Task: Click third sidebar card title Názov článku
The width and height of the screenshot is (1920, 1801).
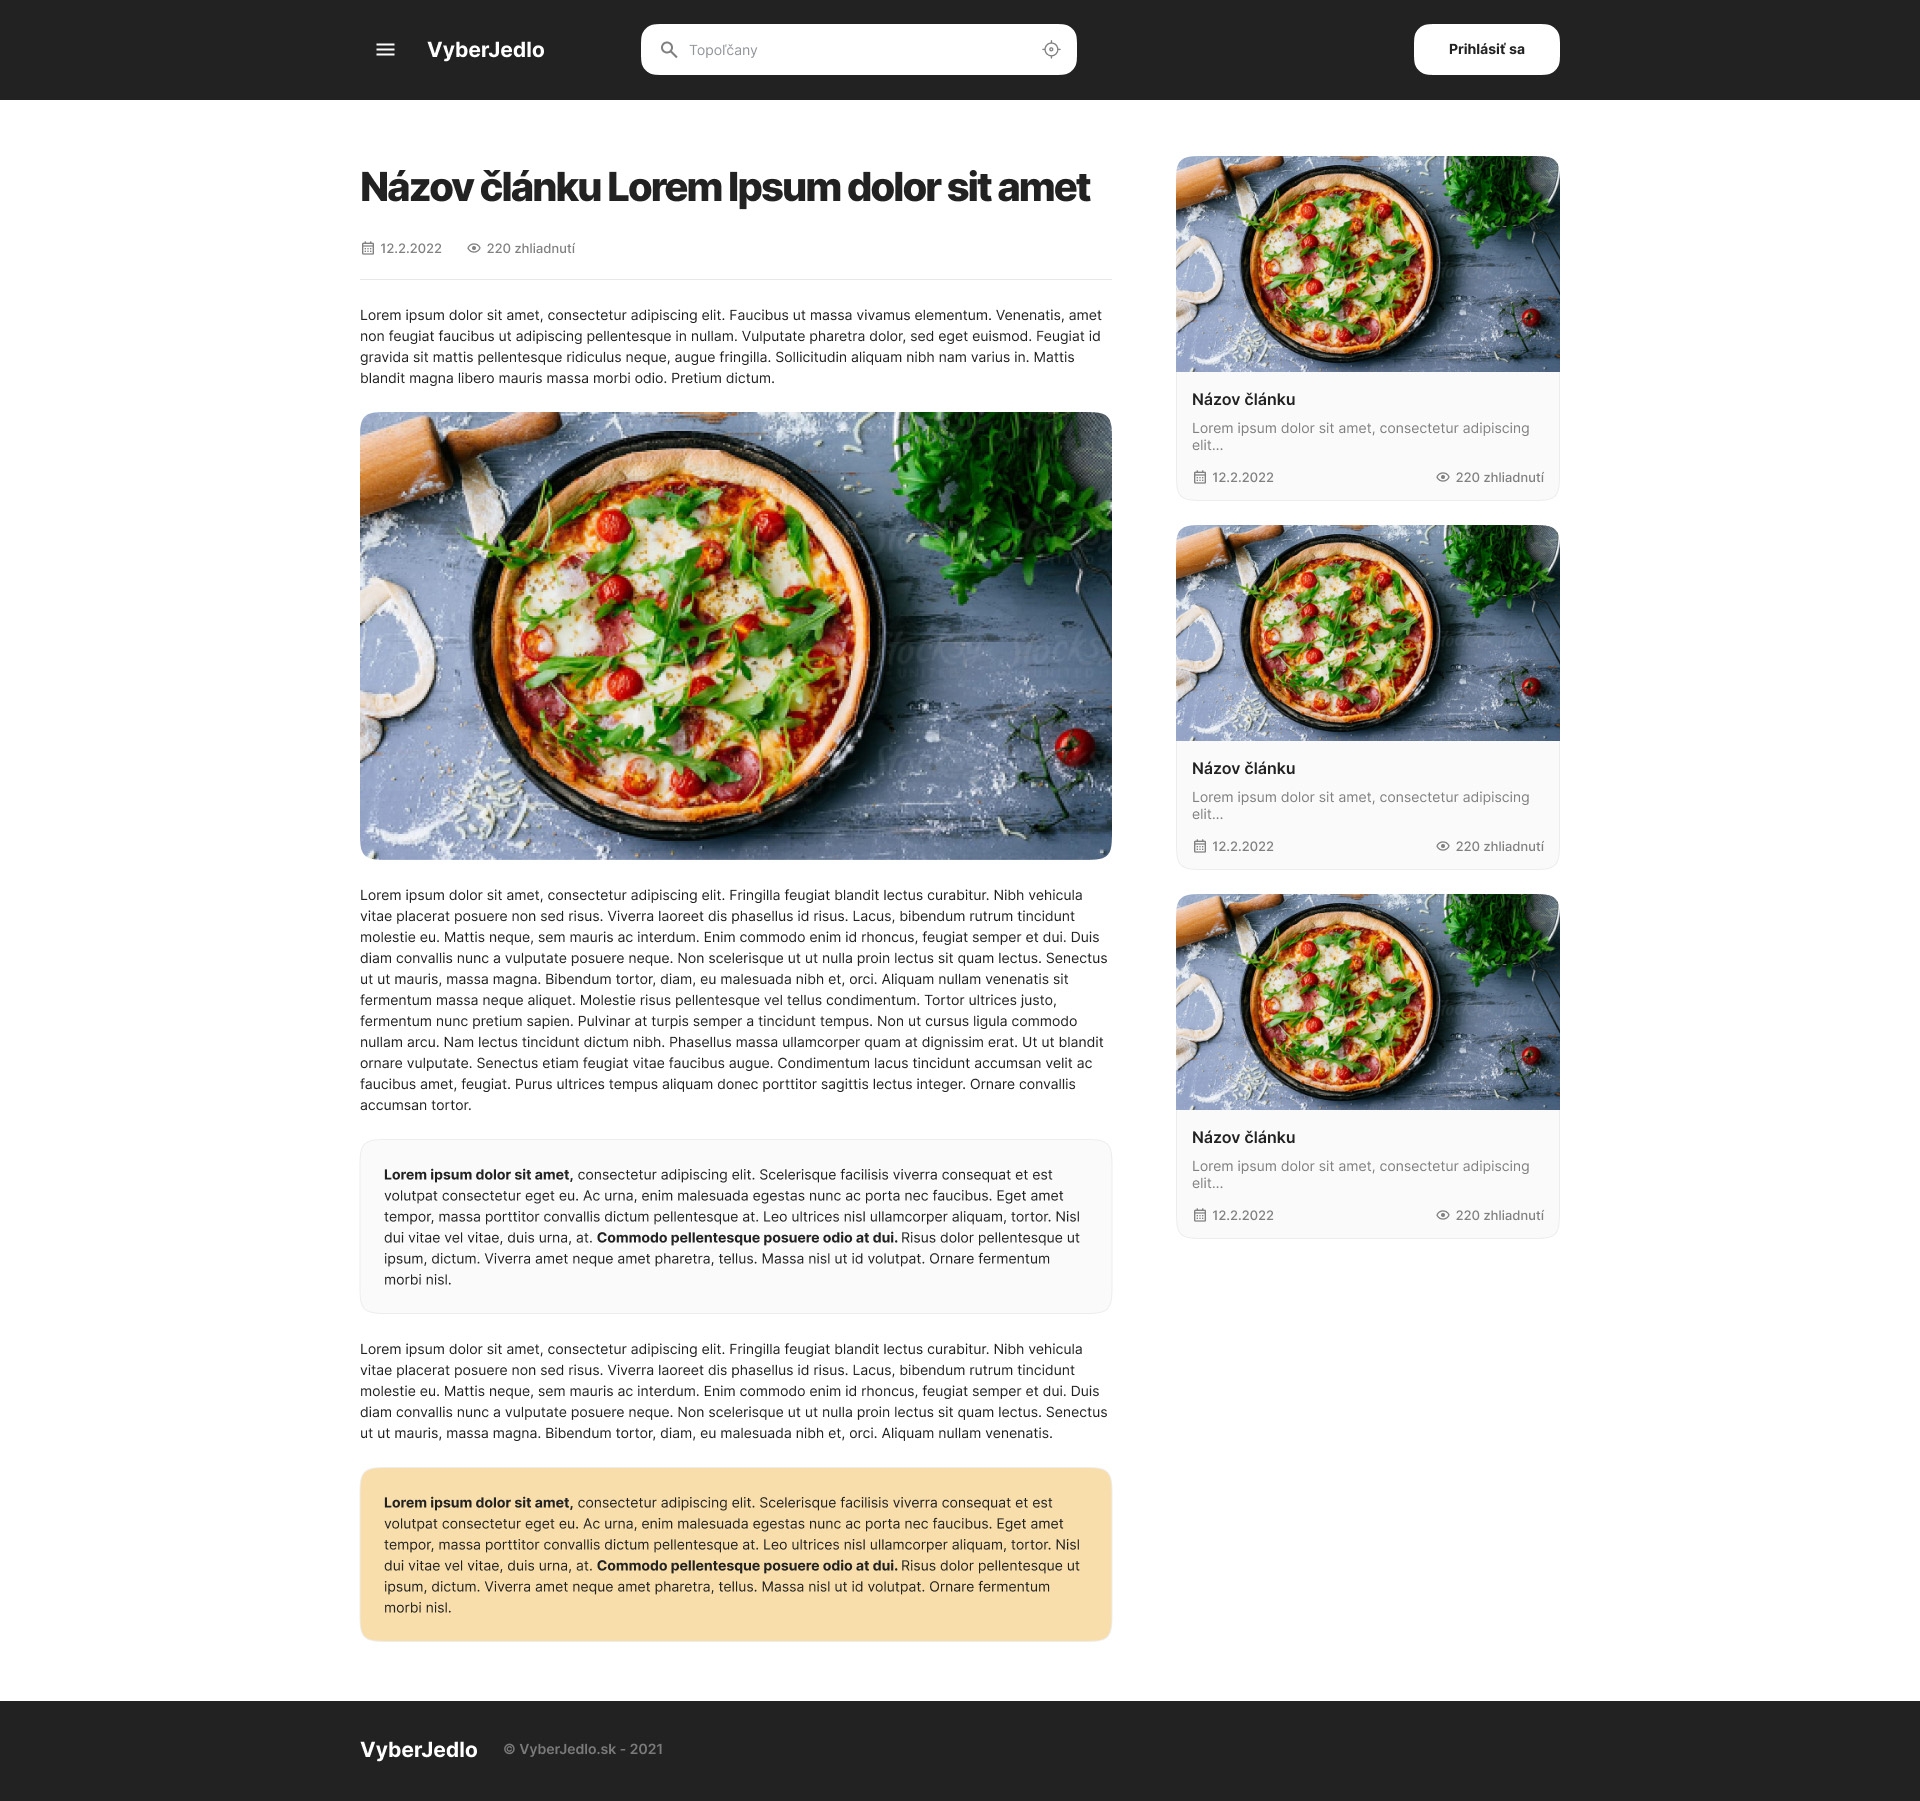Action: point(1243,1137)
